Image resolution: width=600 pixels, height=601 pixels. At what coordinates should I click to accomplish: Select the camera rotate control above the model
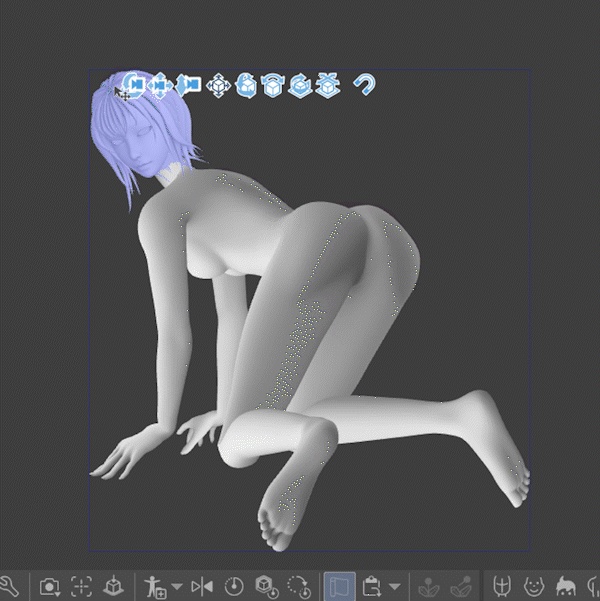pyautogui.click(x=134, y=84)
